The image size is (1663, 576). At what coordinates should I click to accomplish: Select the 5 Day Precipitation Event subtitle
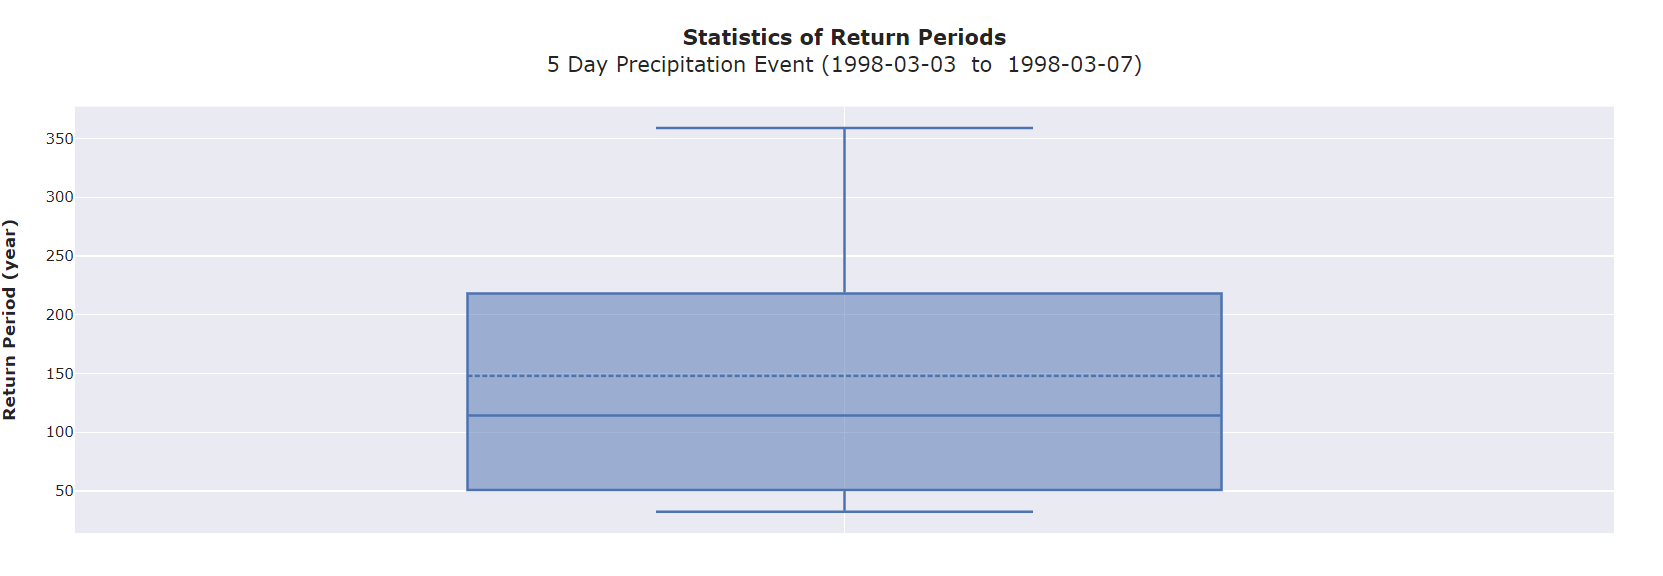(844, 65)
